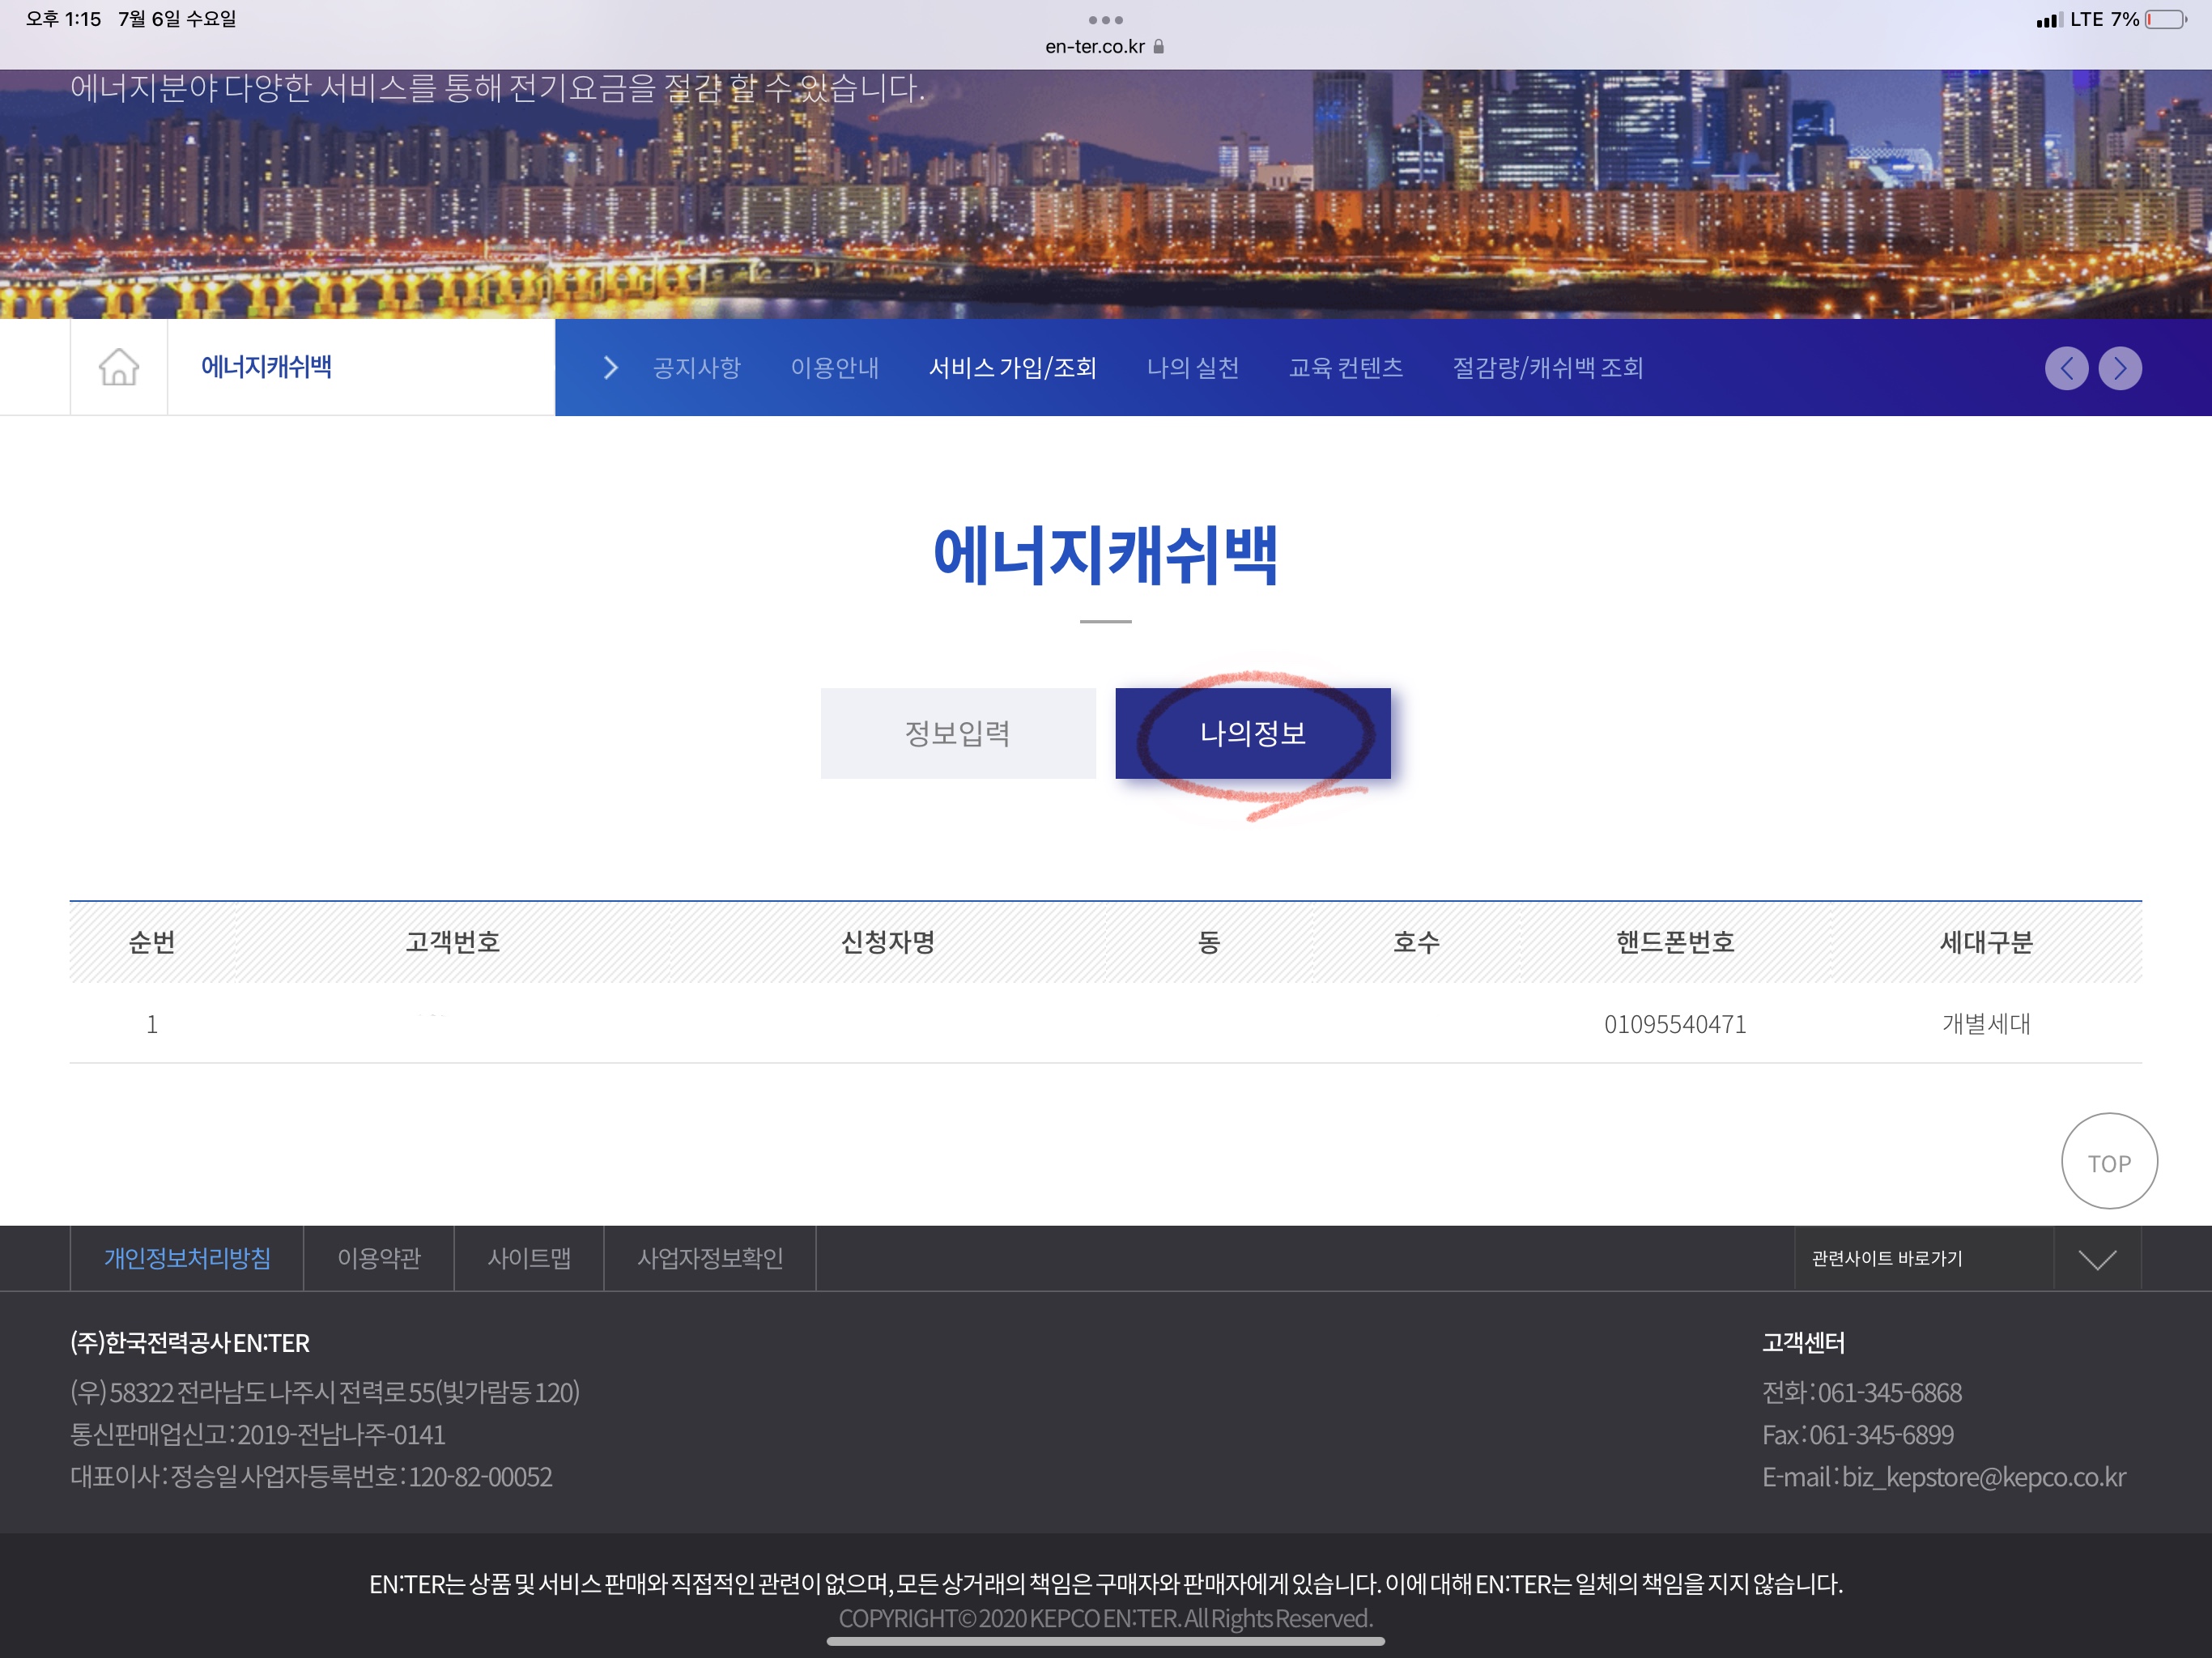Expand the 관련사이트 바로가기 dropdown arrow
The height and width of the screenshot is (1658, 2212).
click(2096, 1259)
